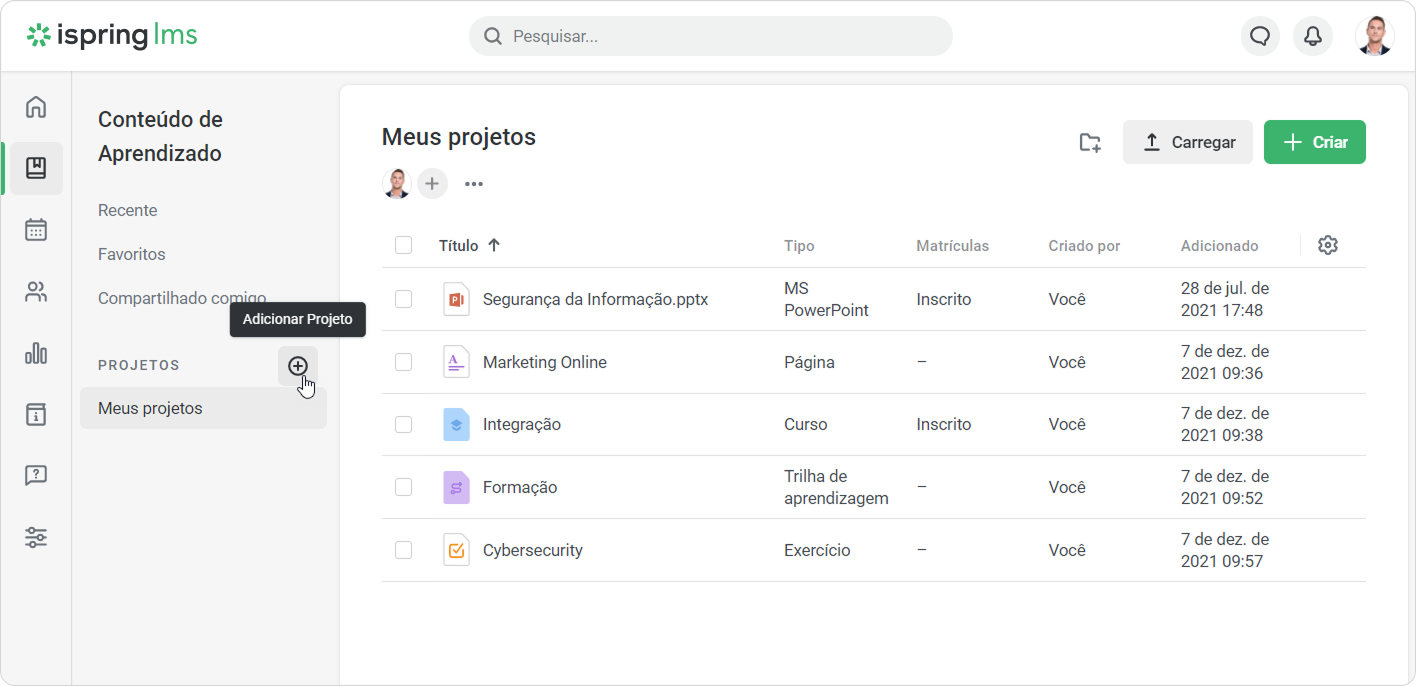Tick the checkbox for Marketing Online

pos(403,362)
